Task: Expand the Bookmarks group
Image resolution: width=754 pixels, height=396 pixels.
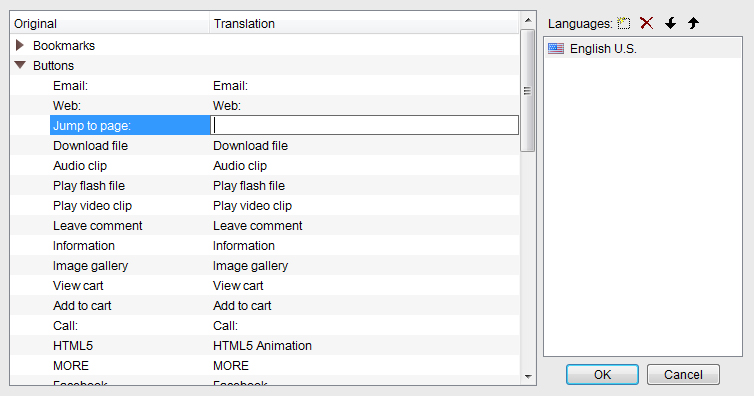Action: tap(20, 45)
